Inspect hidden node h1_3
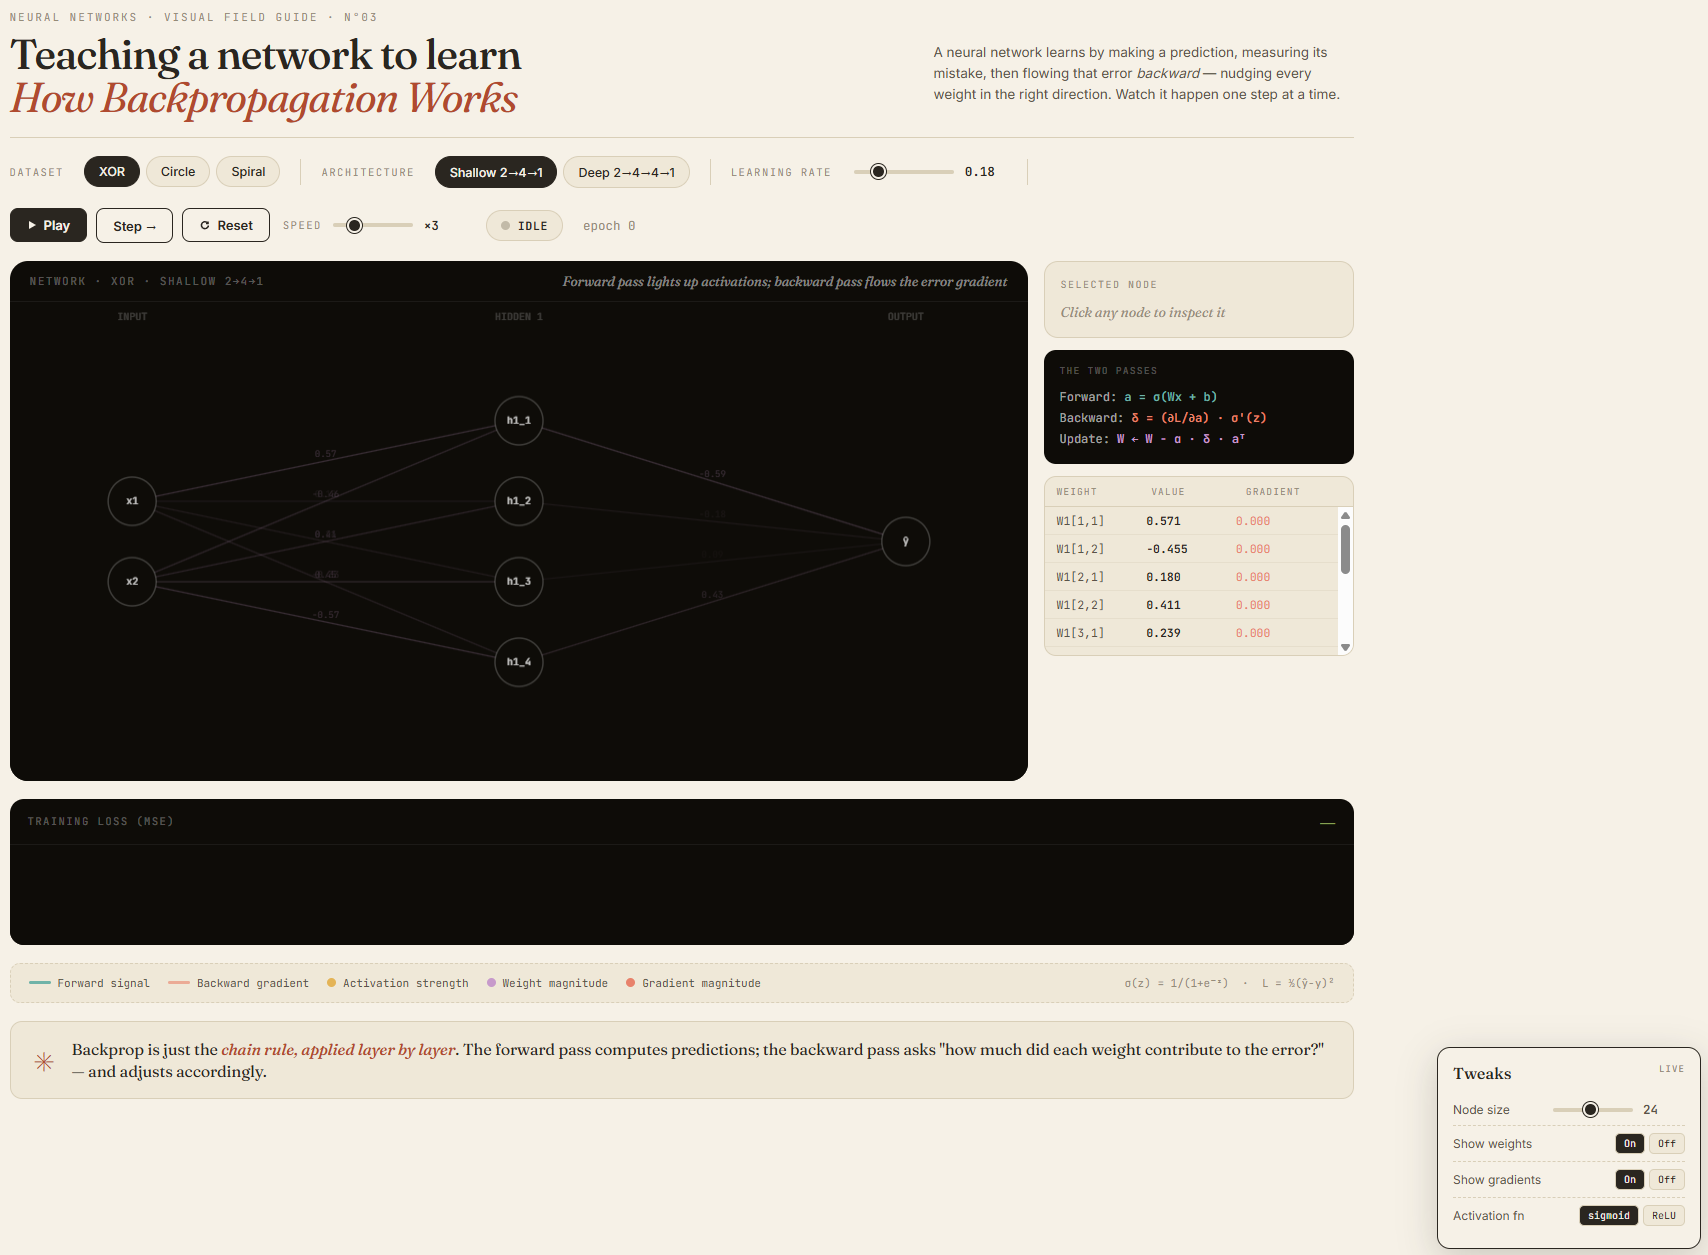Screen dimensions: 1708x1255 point(519,581)
